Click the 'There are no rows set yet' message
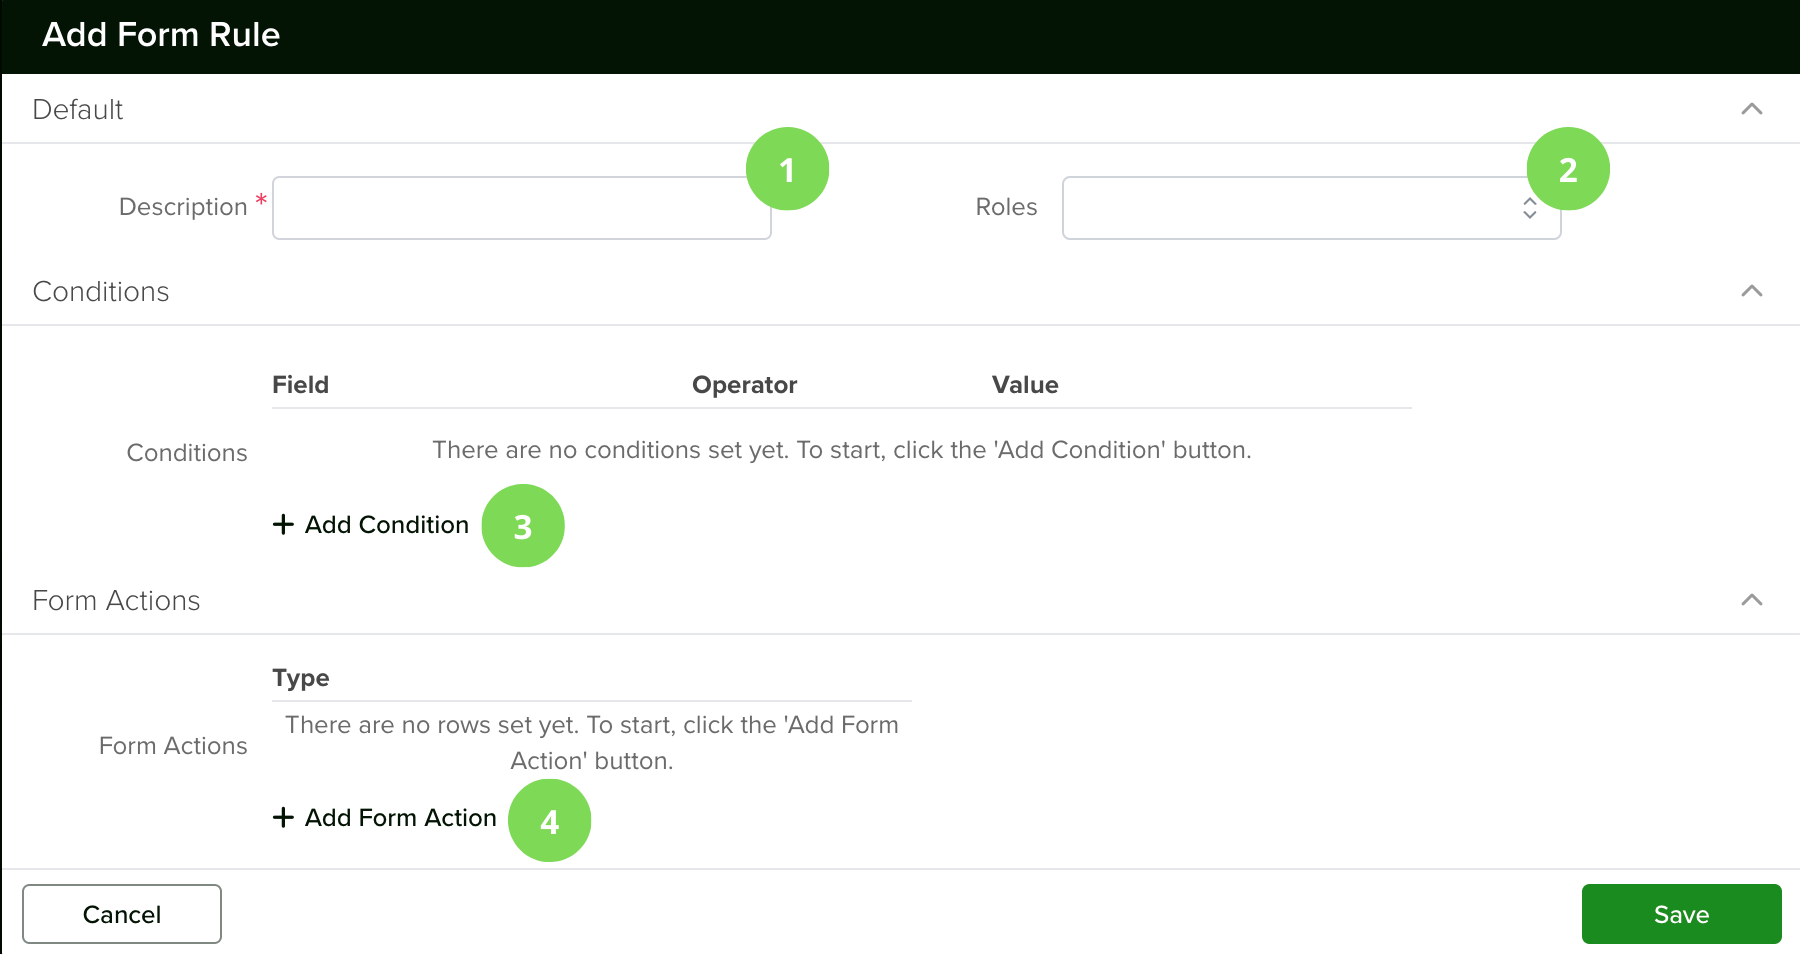Viewport: 1800px width, 954px height. (x=592, y=742)
